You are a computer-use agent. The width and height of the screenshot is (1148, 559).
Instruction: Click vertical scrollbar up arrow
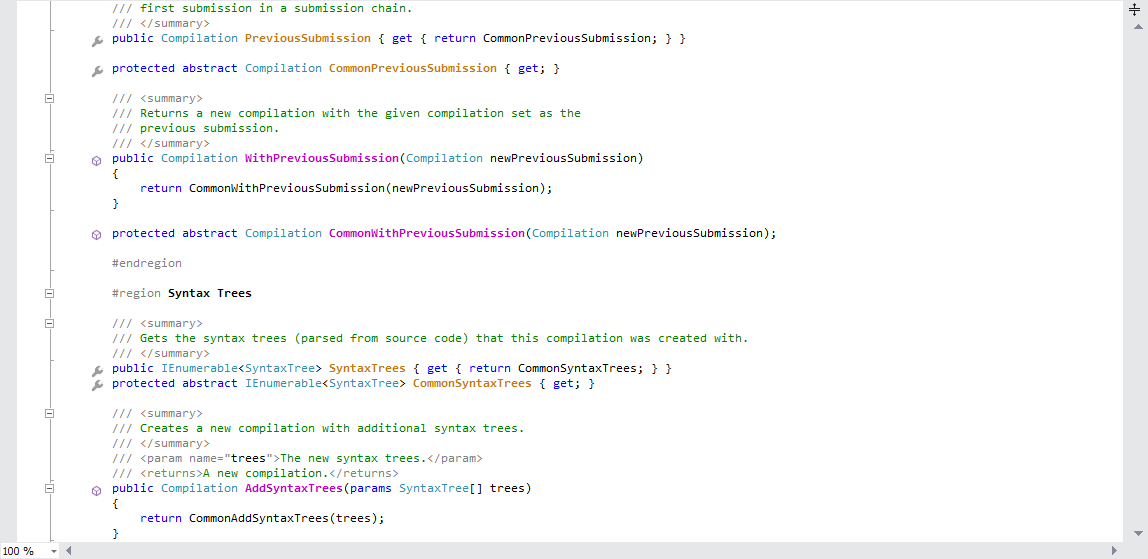tap(1137, 27)
